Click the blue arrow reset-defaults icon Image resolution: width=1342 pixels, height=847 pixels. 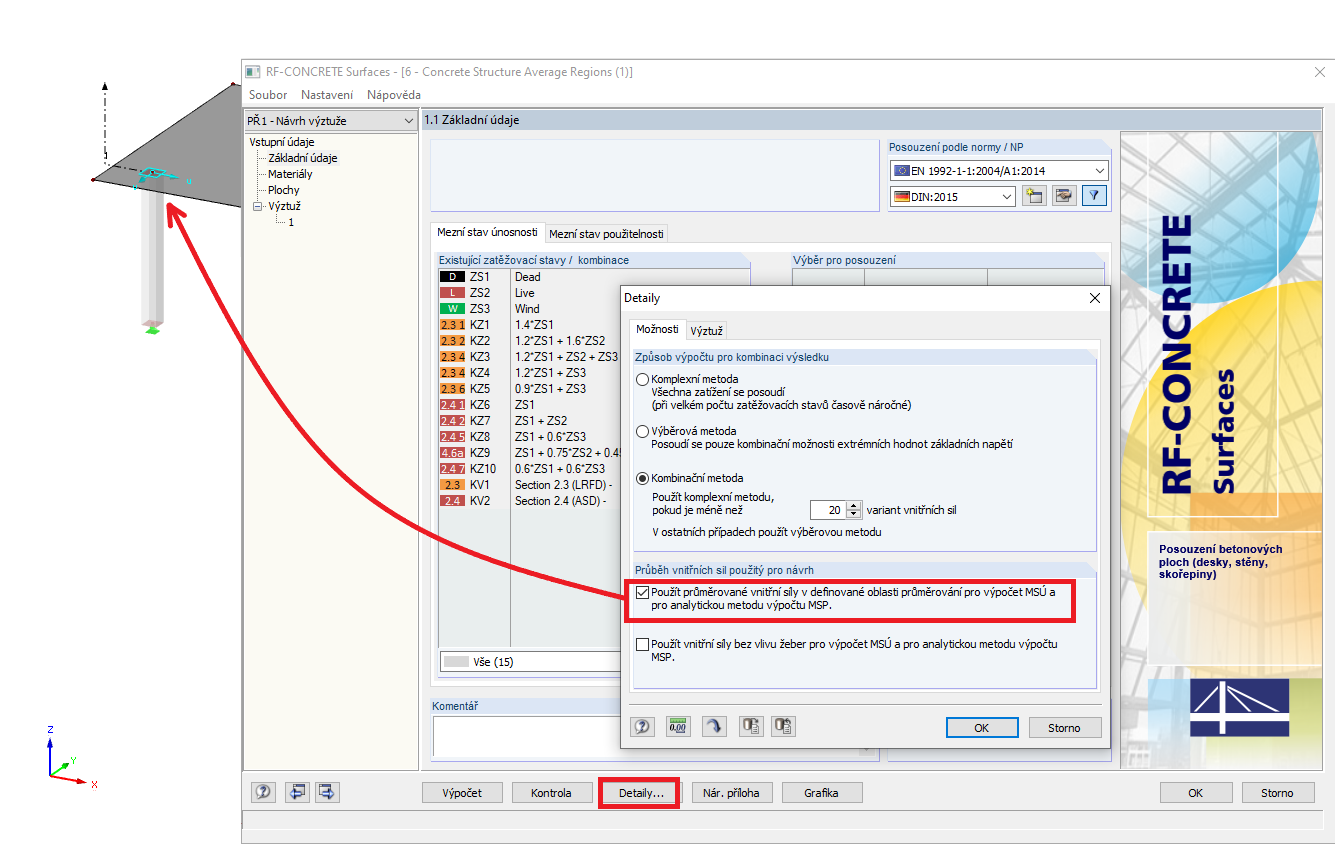click(714, 727)
